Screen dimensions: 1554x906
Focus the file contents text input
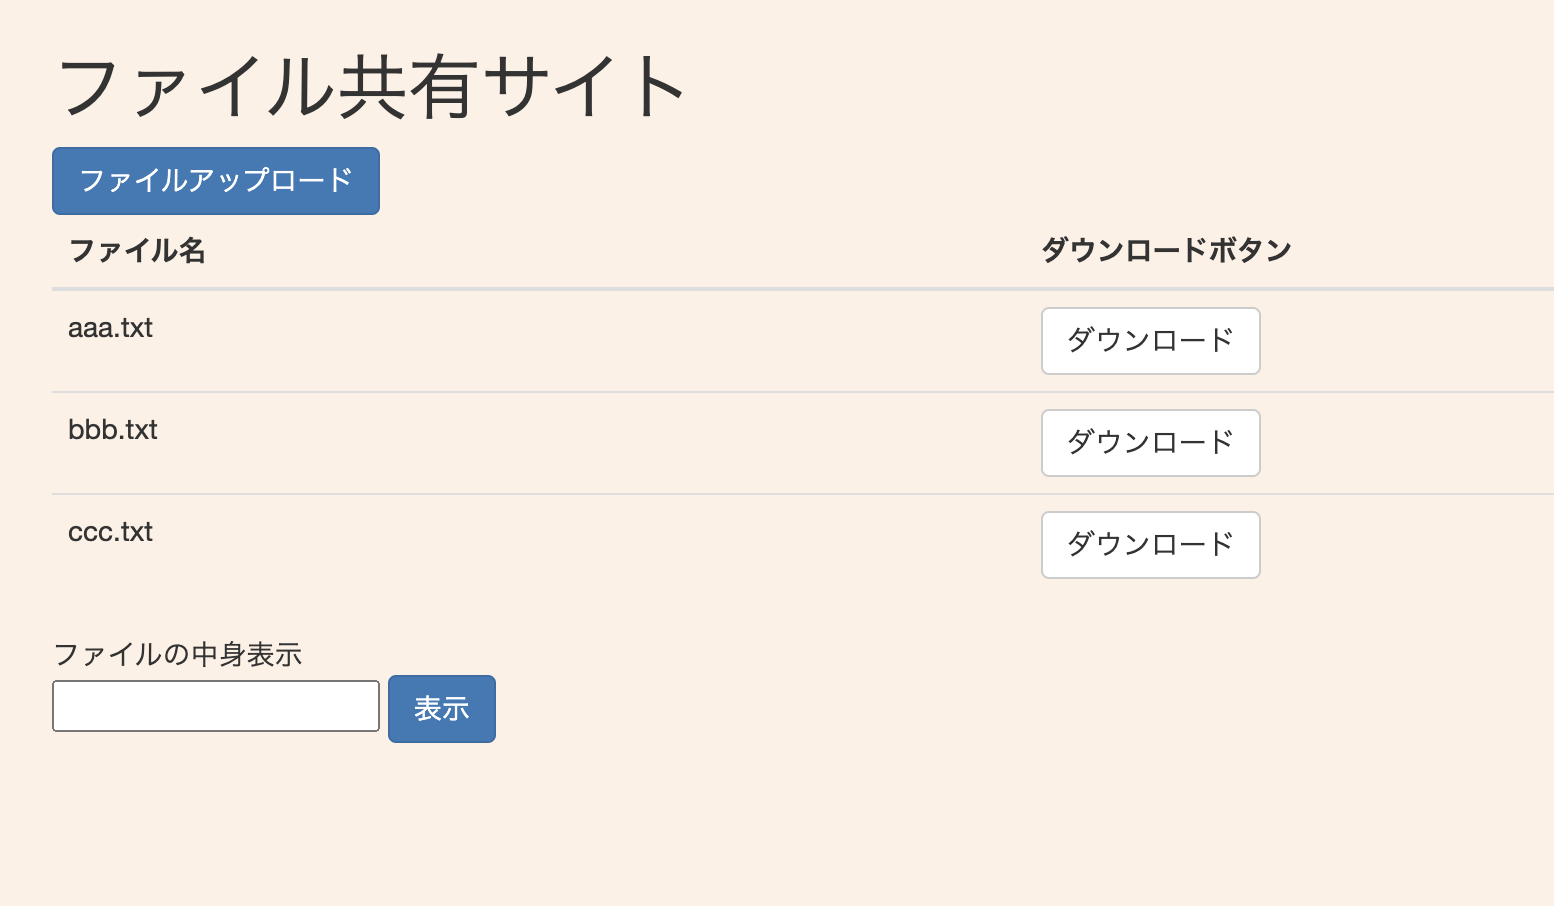tap(216, 706)
